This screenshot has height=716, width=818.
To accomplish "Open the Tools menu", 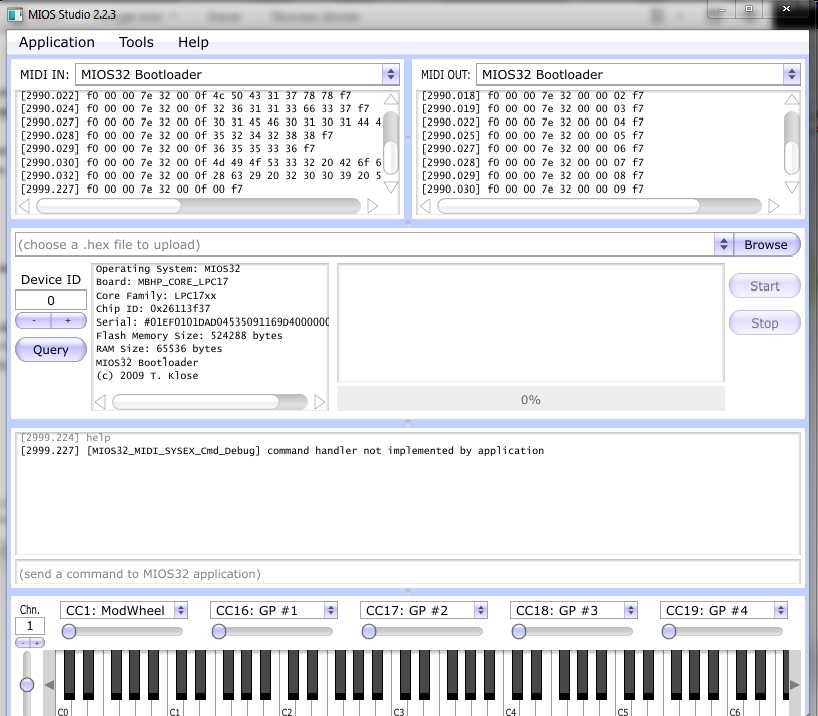I will point(136,42).
